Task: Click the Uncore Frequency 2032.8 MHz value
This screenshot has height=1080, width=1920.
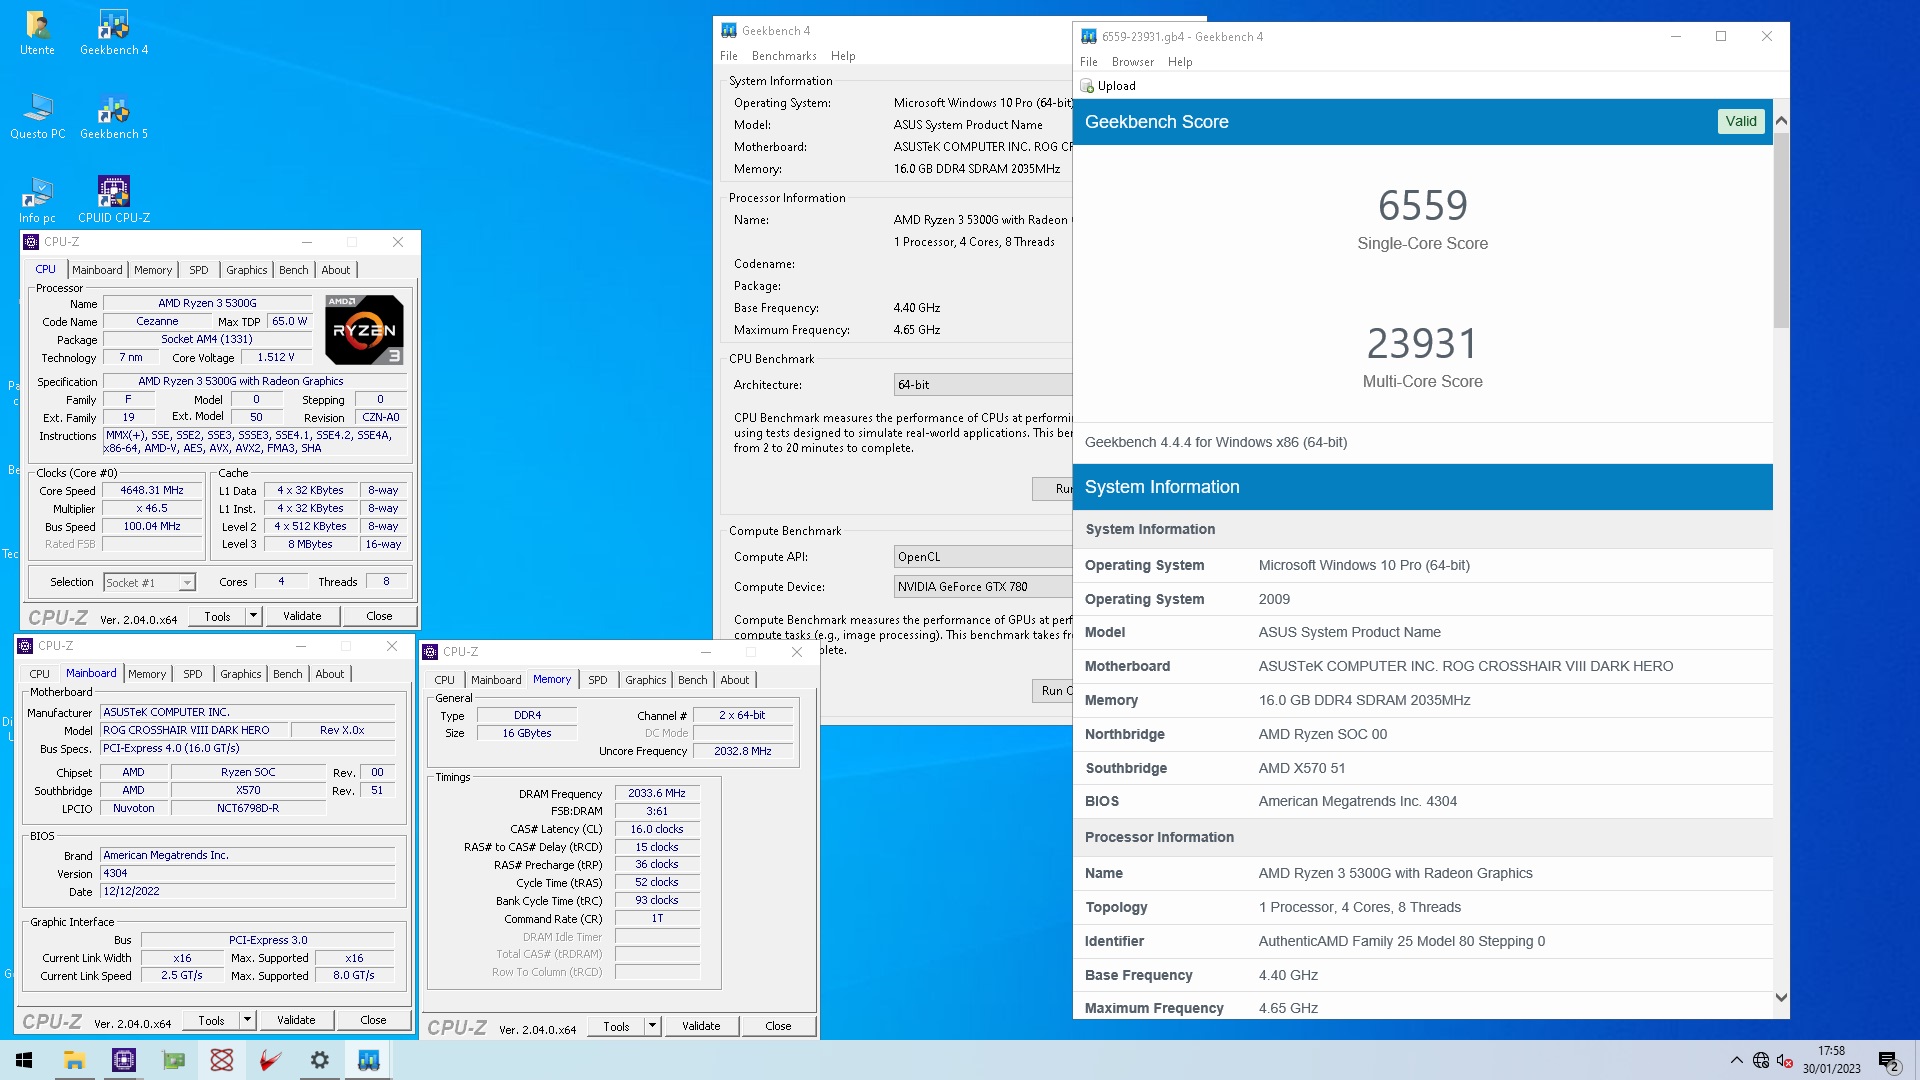Action: (742, 752)
